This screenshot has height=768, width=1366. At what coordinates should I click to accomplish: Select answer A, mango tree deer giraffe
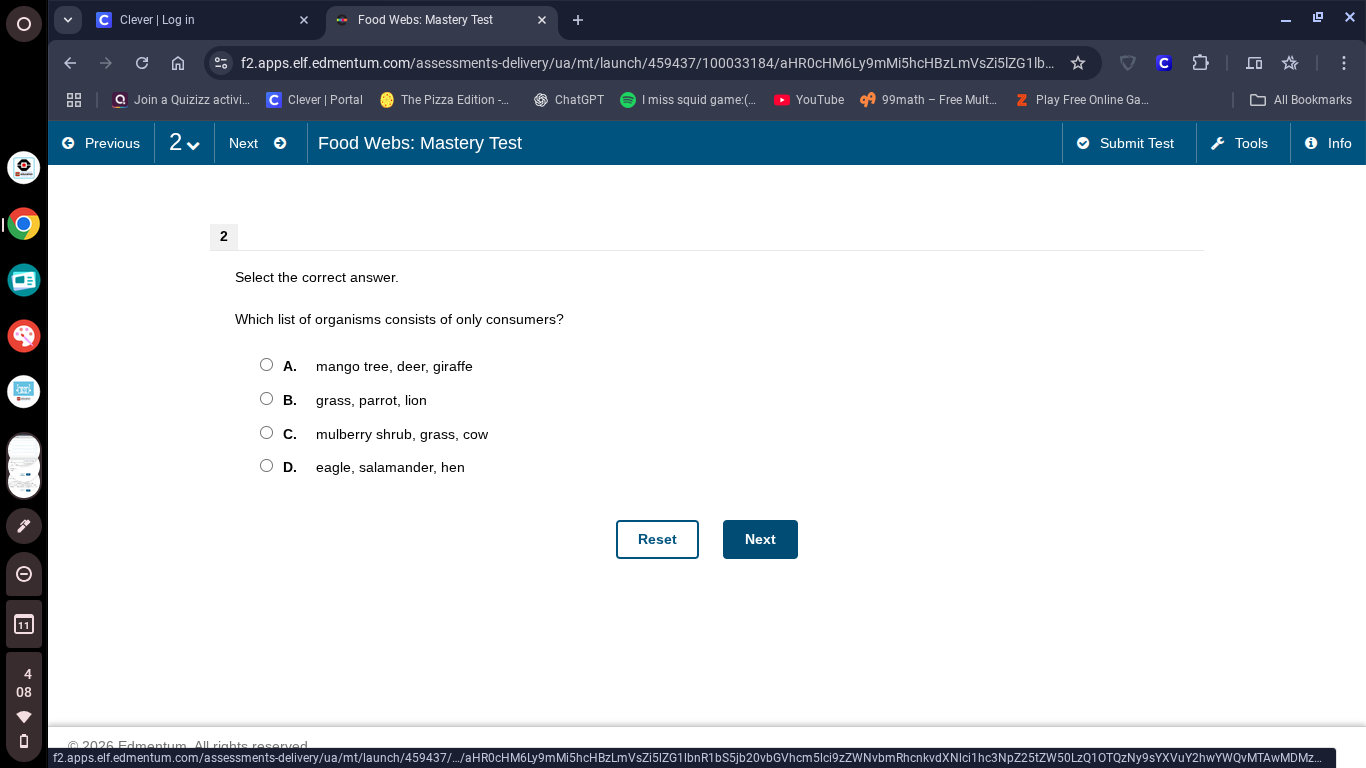tap(266, 364)
